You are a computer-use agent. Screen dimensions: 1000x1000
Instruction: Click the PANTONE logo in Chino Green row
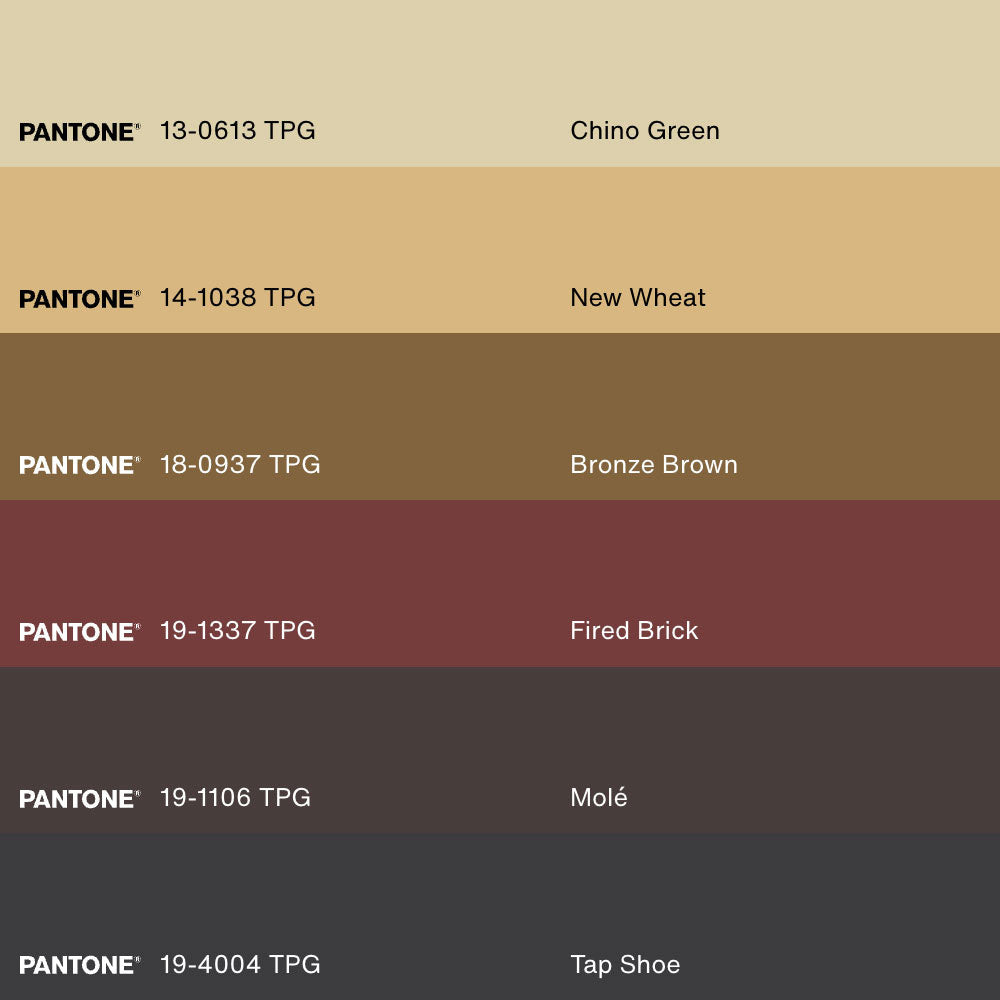[79, 132]
